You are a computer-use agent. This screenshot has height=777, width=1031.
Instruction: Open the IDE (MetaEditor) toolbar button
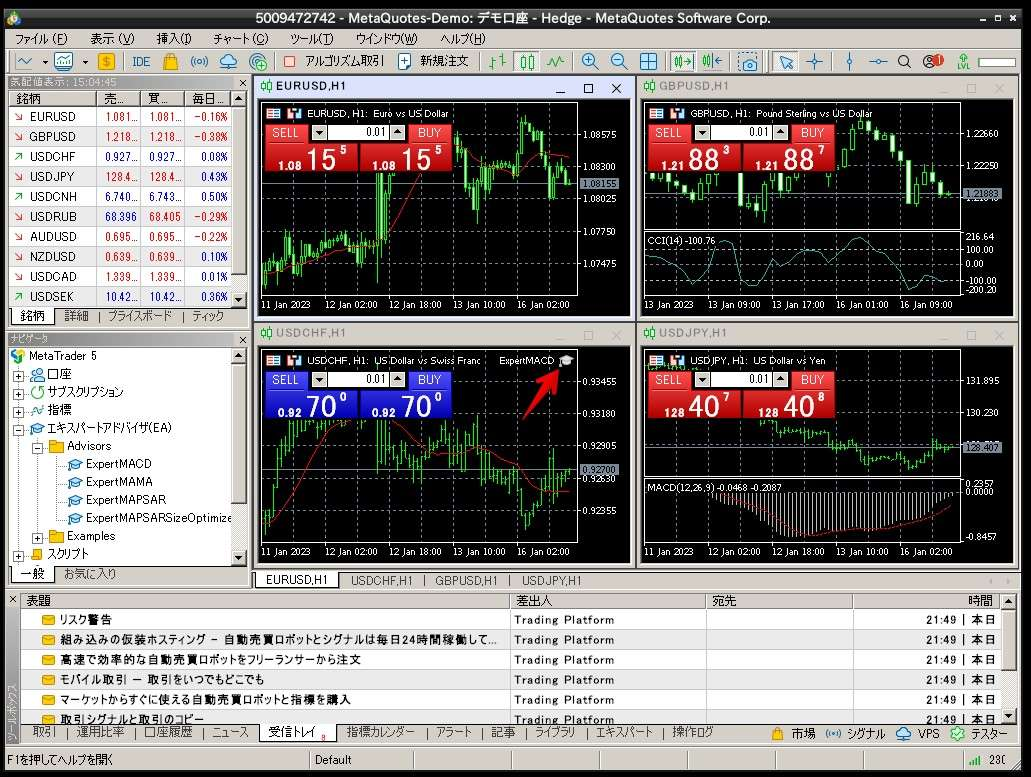pyautogui.click(x=141, y=62)
